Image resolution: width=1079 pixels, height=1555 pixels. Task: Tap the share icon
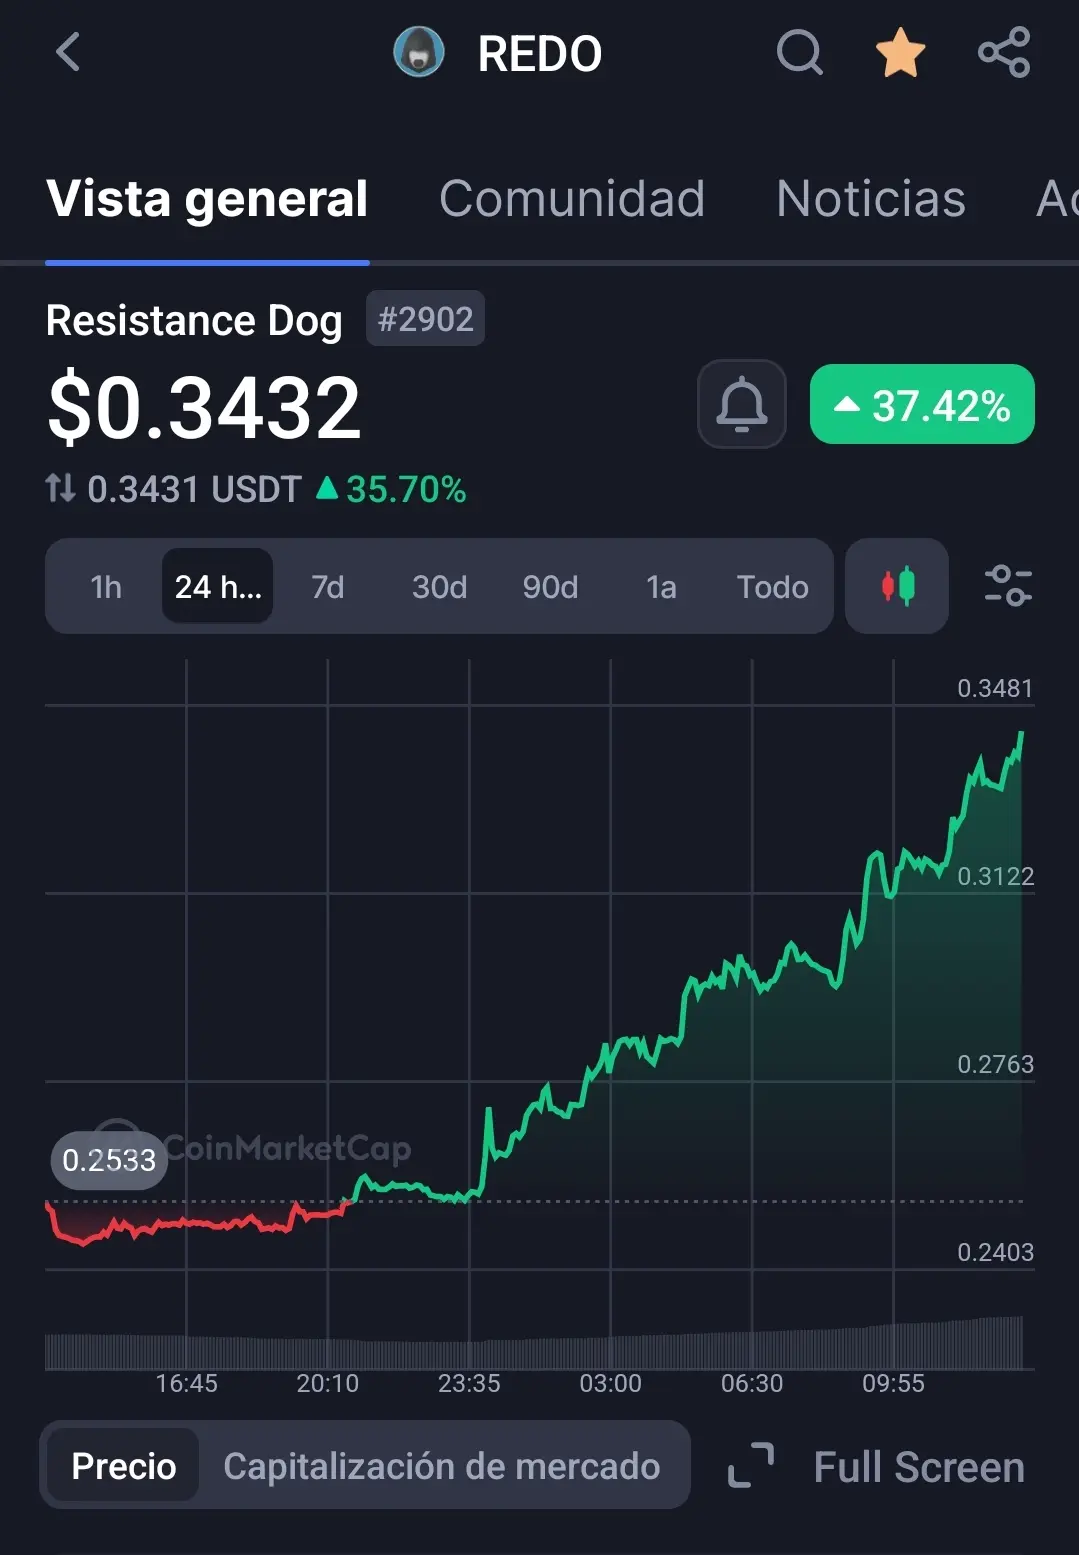pyautogui.click(x=1004, y=52)
